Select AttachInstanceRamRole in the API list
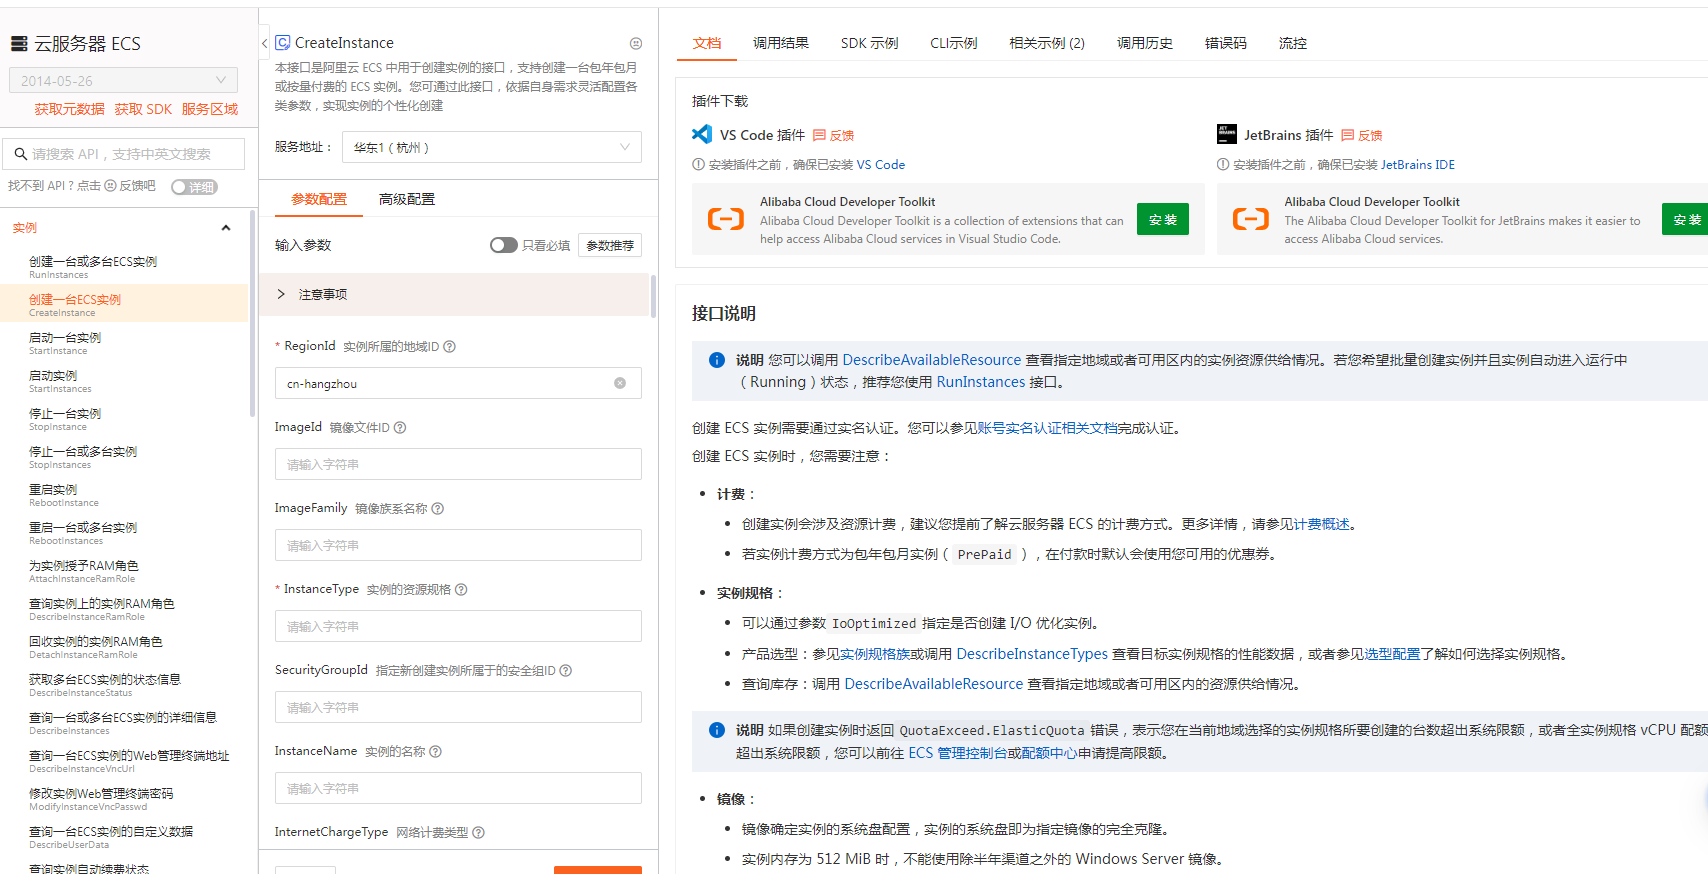1708x874 pixels. coord(124,571)
